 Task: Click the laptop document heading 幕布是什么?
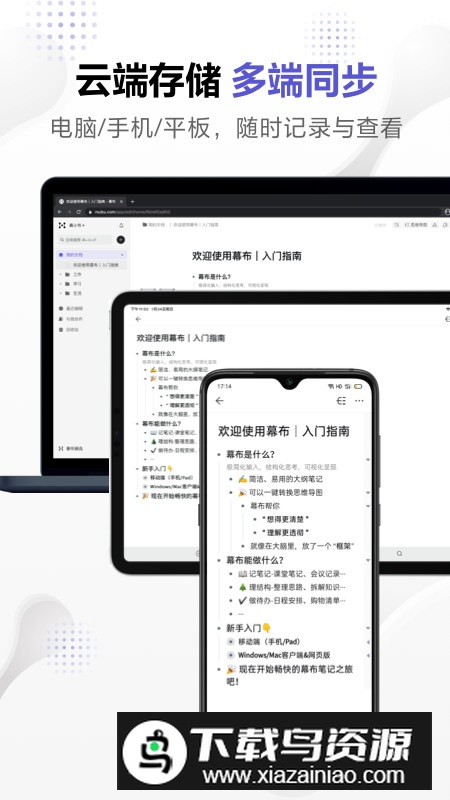tap(214, 277)
